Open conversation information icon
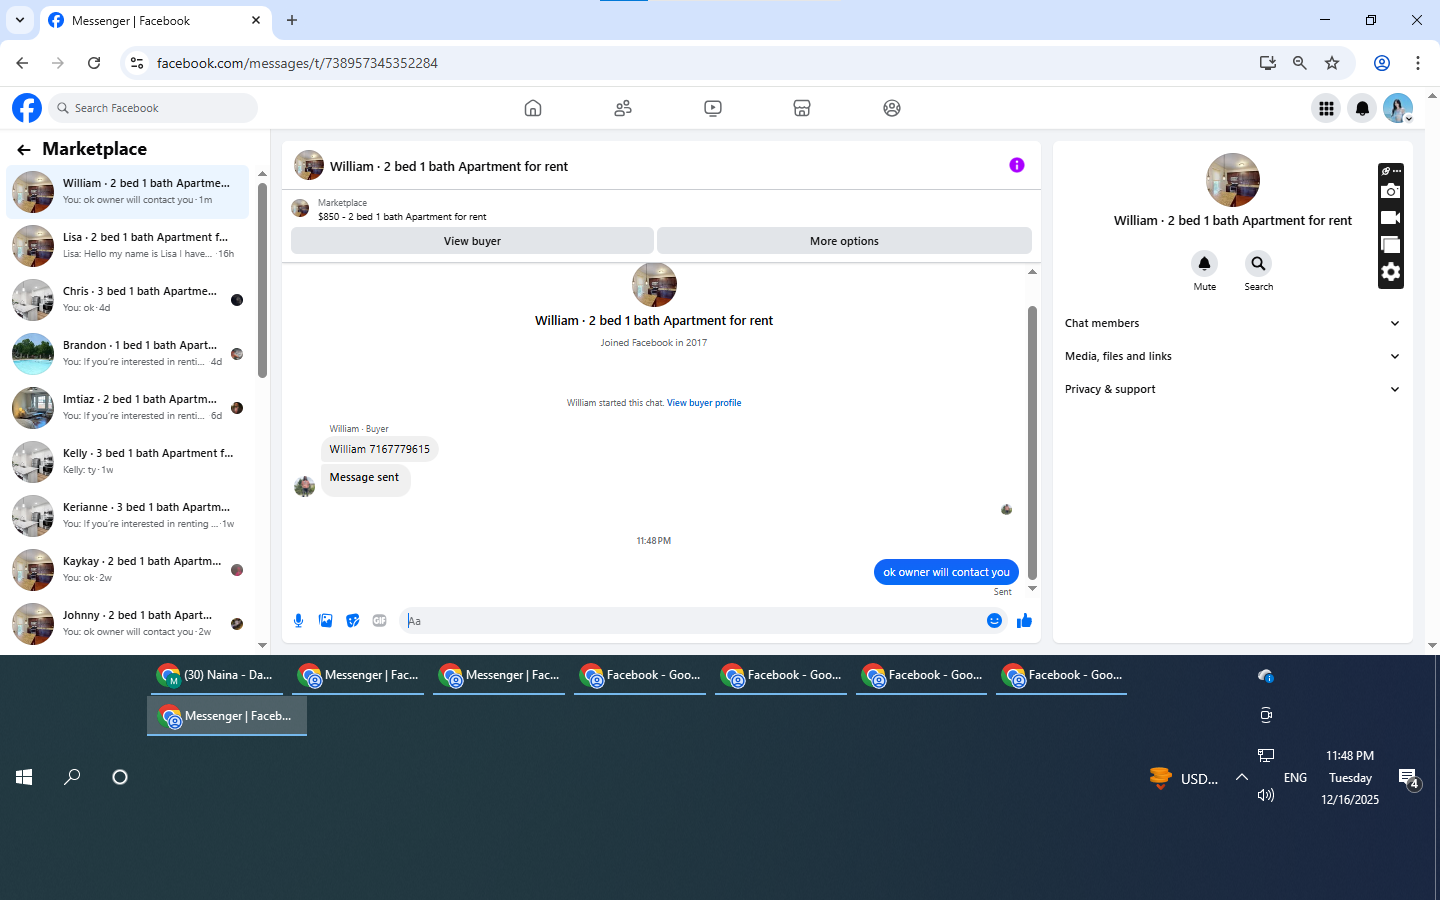This screenshot has height=900, width=1440. (x=1017, y=165)
